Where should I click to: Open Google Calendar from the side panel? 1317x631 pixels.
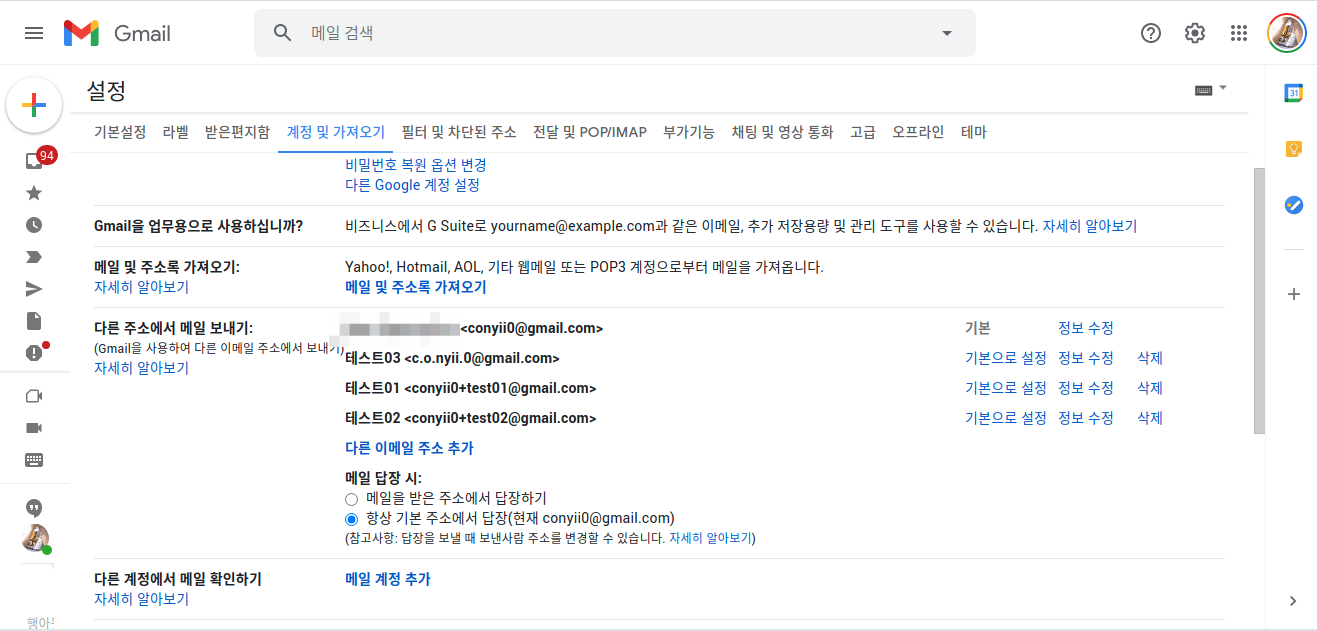click(x=1293, y=95)
